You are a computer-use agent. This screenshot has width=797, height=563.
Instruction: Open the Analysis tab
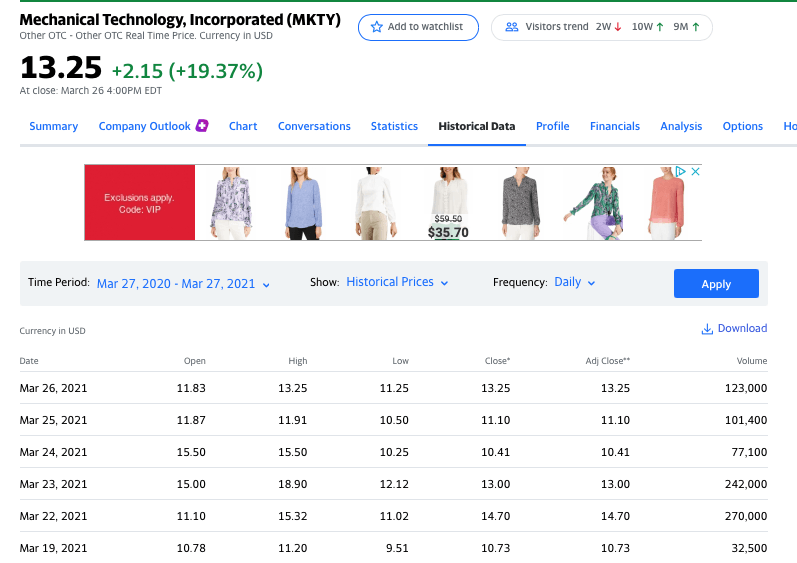681,126
